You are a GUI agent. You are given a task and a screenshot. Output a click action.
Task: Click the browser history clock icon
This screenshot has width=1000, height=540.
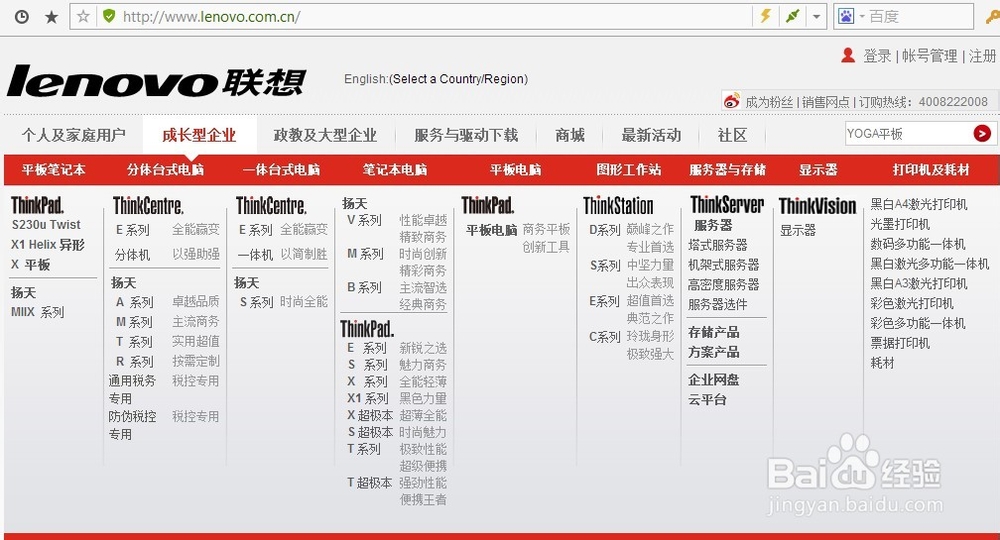[22, 17]
